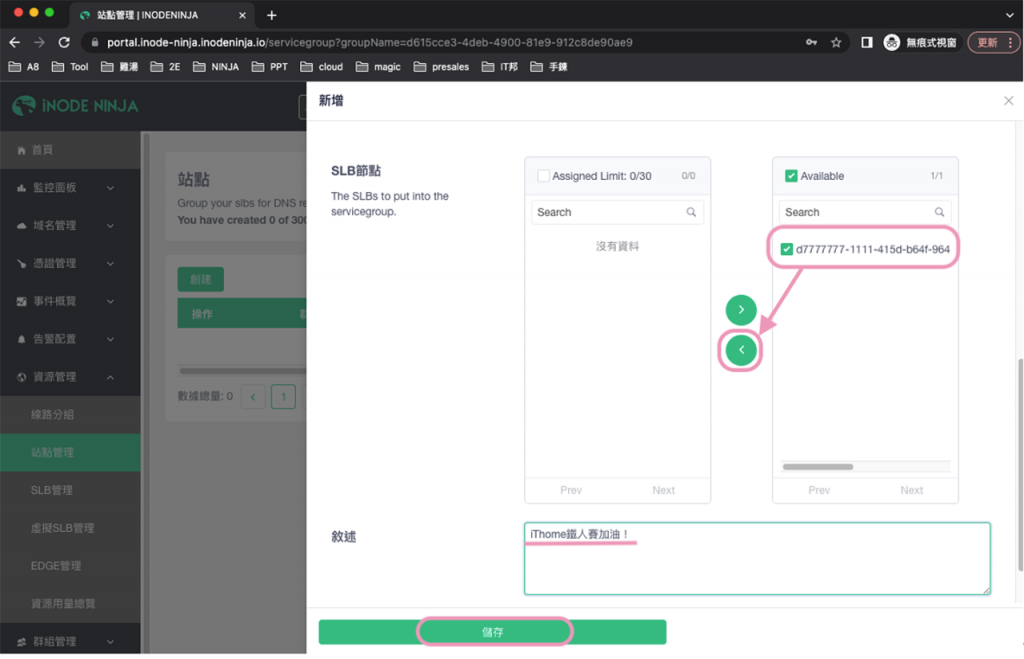The height and width of the screenshot is (659, 1024).
Task: Expand the 監控面板 menu chevron
Action: click(110, 188)
